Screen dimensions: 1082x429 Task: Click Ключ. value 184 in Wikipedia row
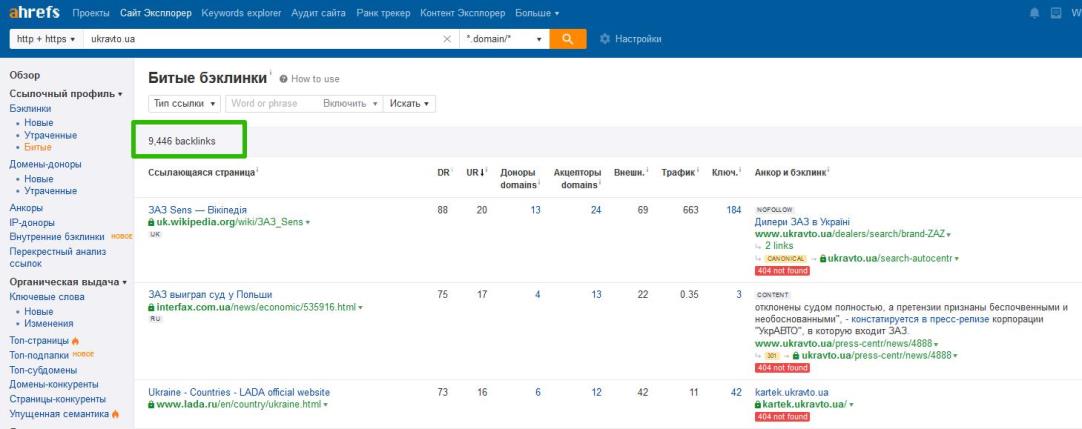[x=734, y=210]
